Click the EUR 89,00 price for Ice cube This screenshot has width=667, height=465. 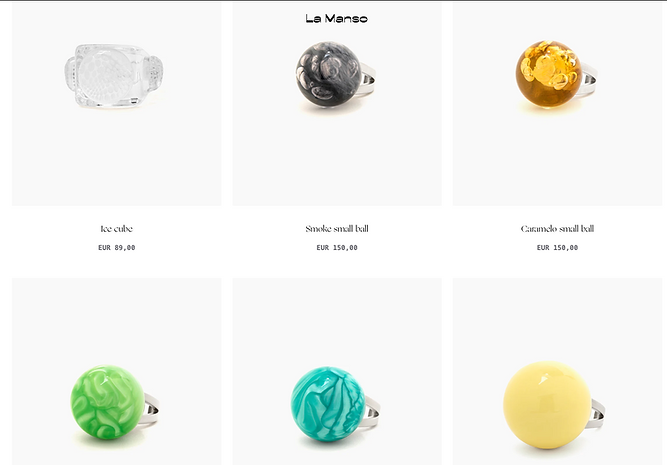pyautogui.click(x=117, y=248)
